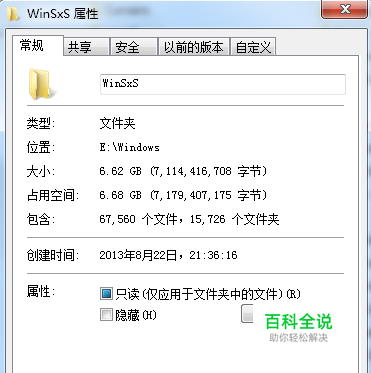Toggle the 只读 read-only checkbox
The height and width of the screenshot is (373, 371).
point(106,294)
